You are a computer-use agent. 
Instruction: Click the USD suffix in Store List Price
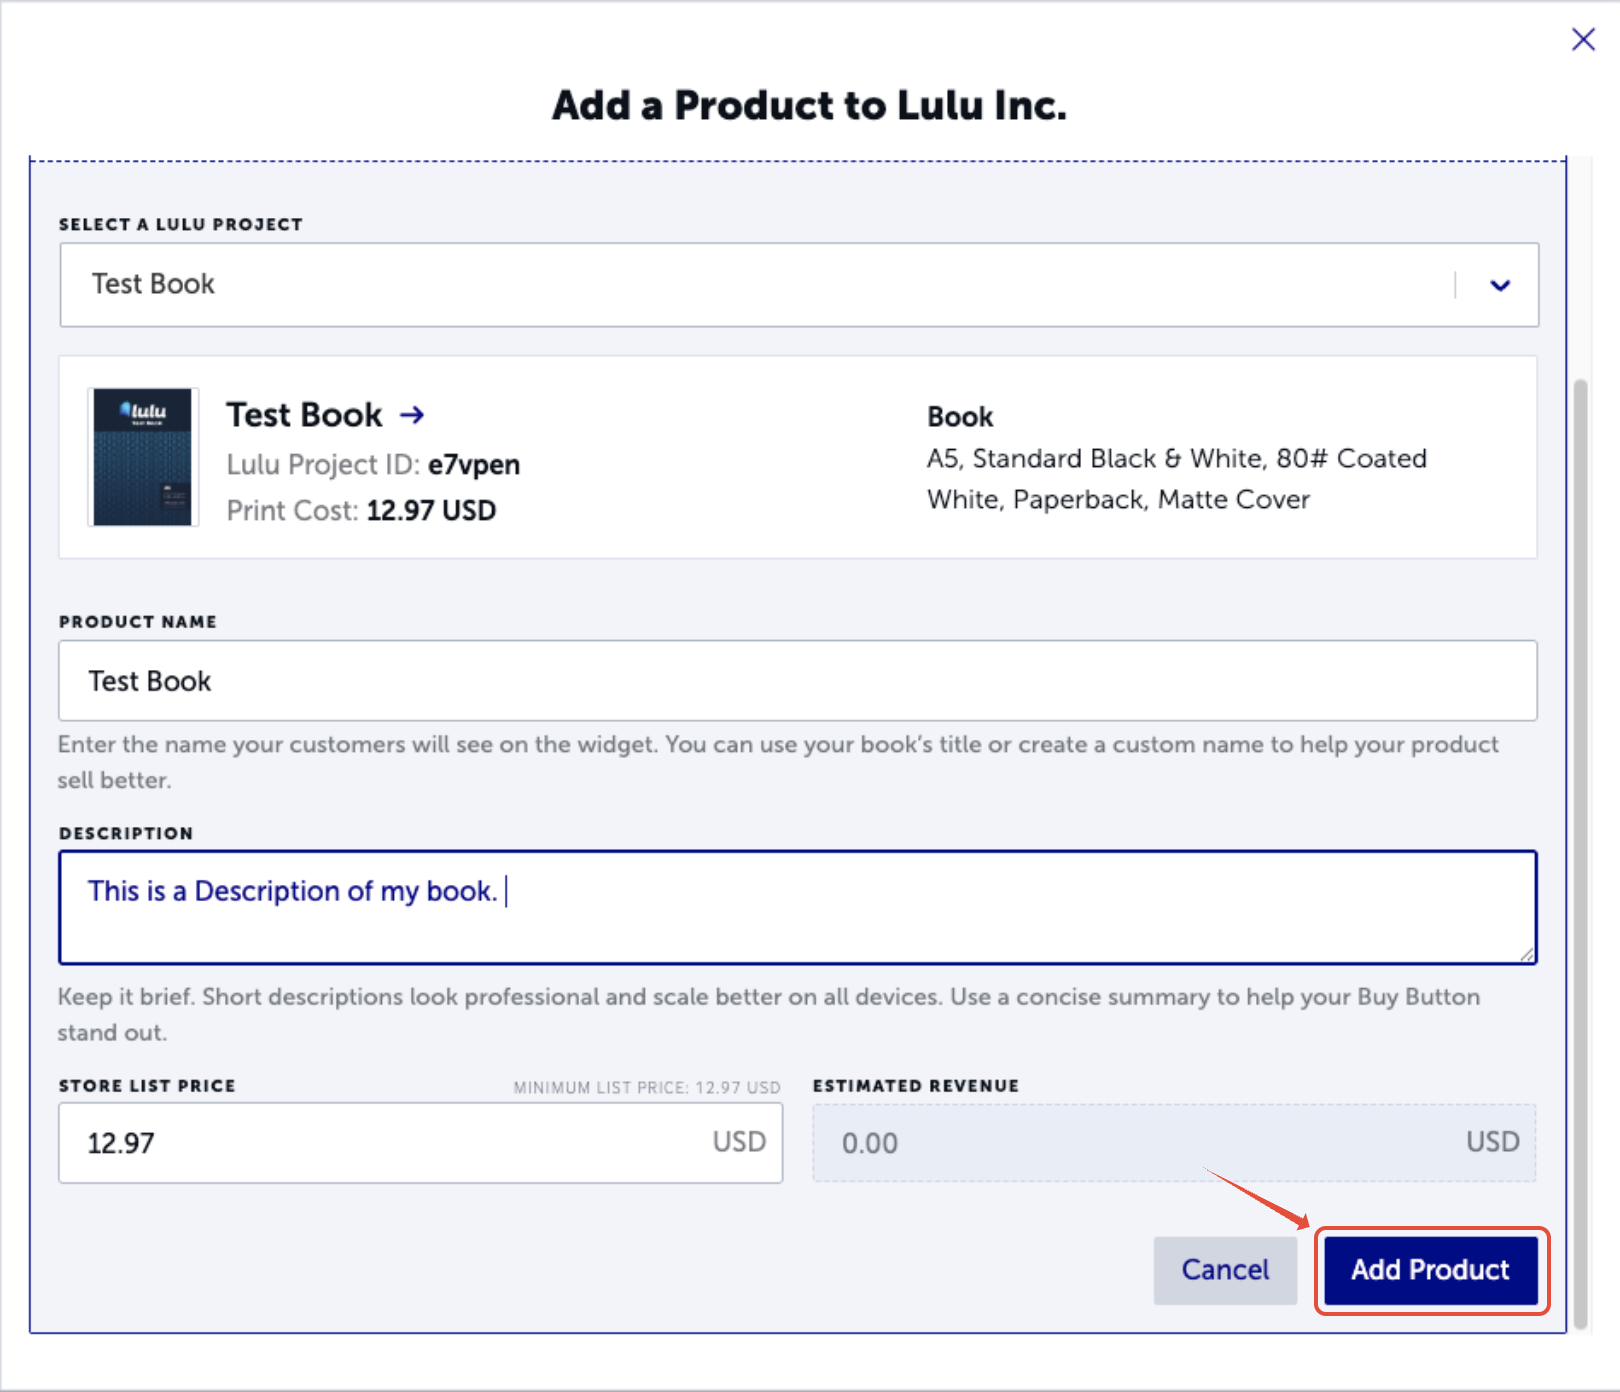tap(739, 1142)
